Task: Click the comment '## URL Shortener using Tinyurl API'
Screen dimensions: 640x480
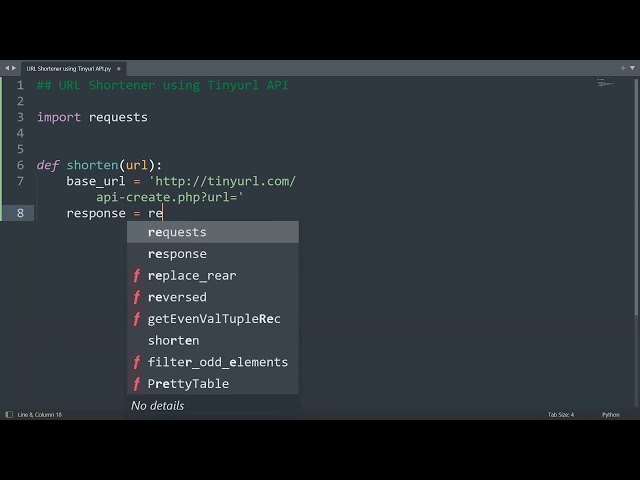Action: pos(162,85)
